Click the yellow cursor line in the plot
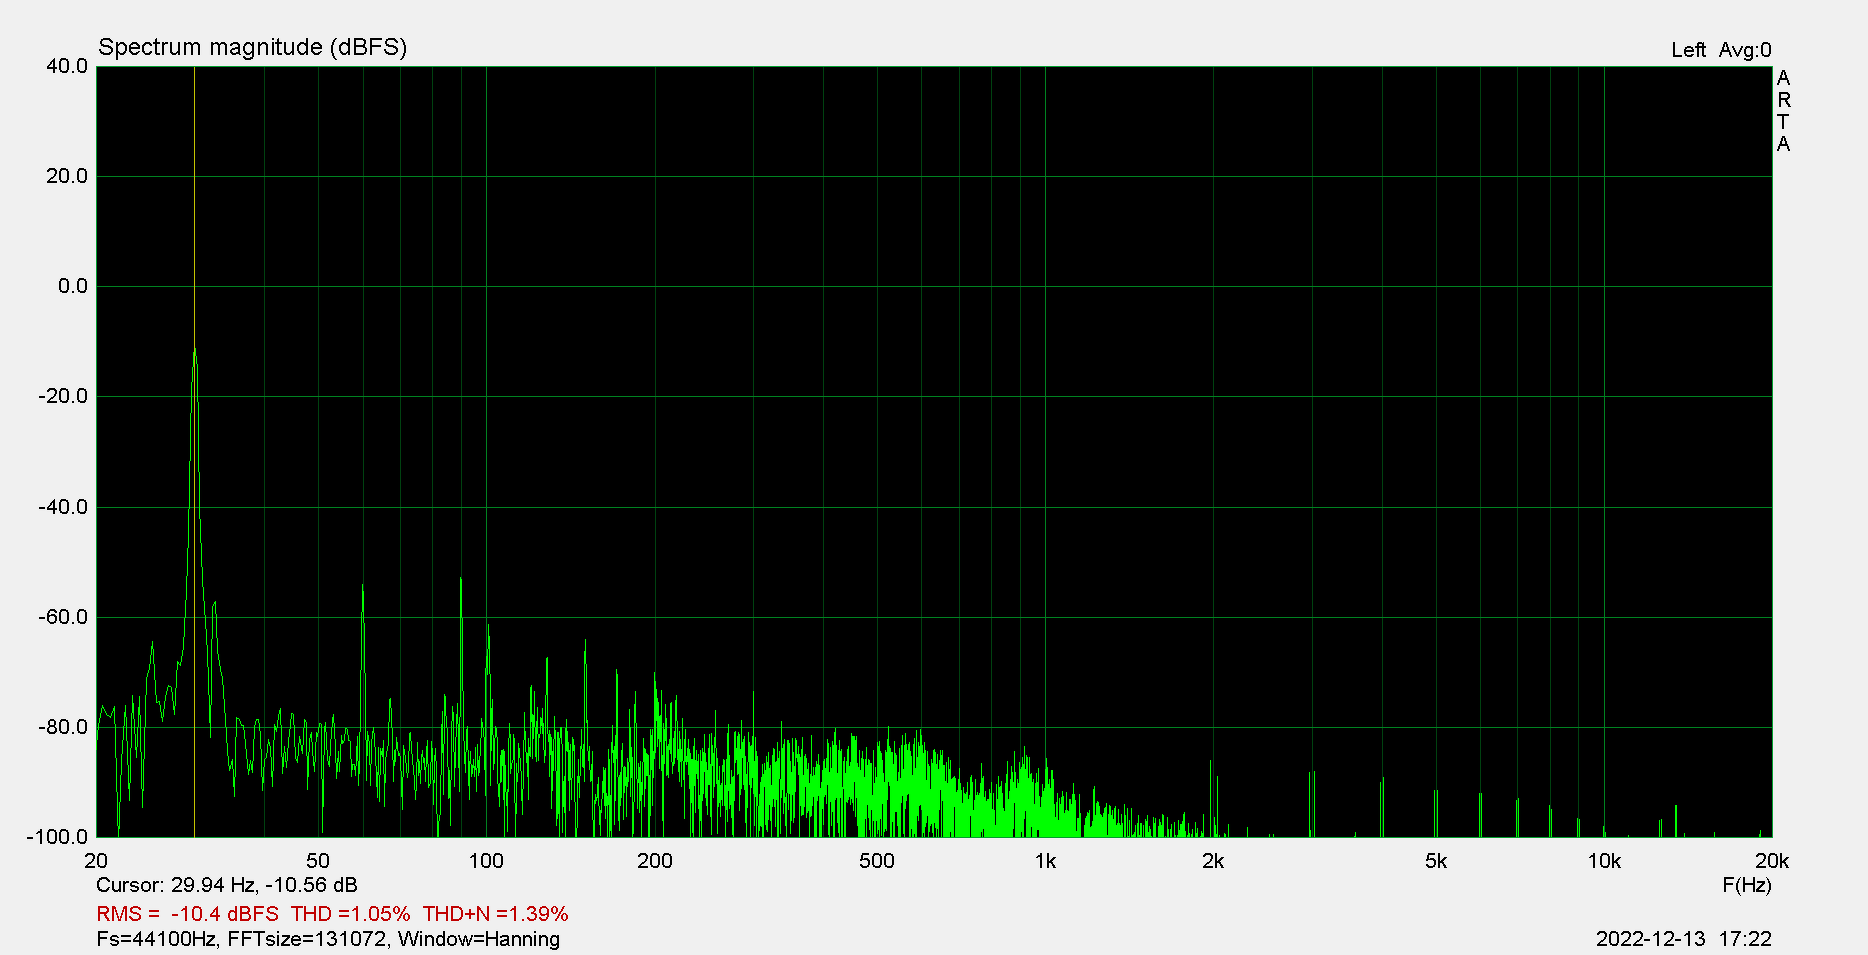1868x955 pixels. click(194, 452)
